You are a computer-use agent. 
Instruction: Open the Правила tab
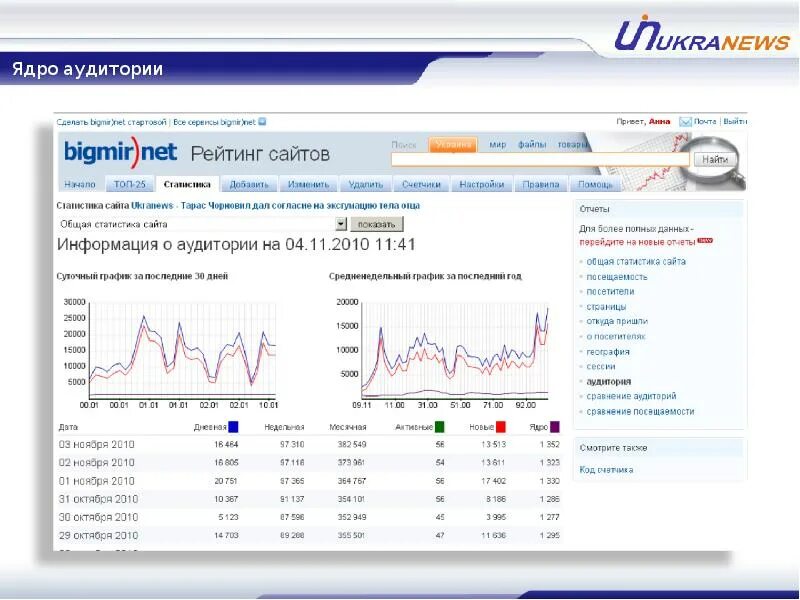point(541,184)
